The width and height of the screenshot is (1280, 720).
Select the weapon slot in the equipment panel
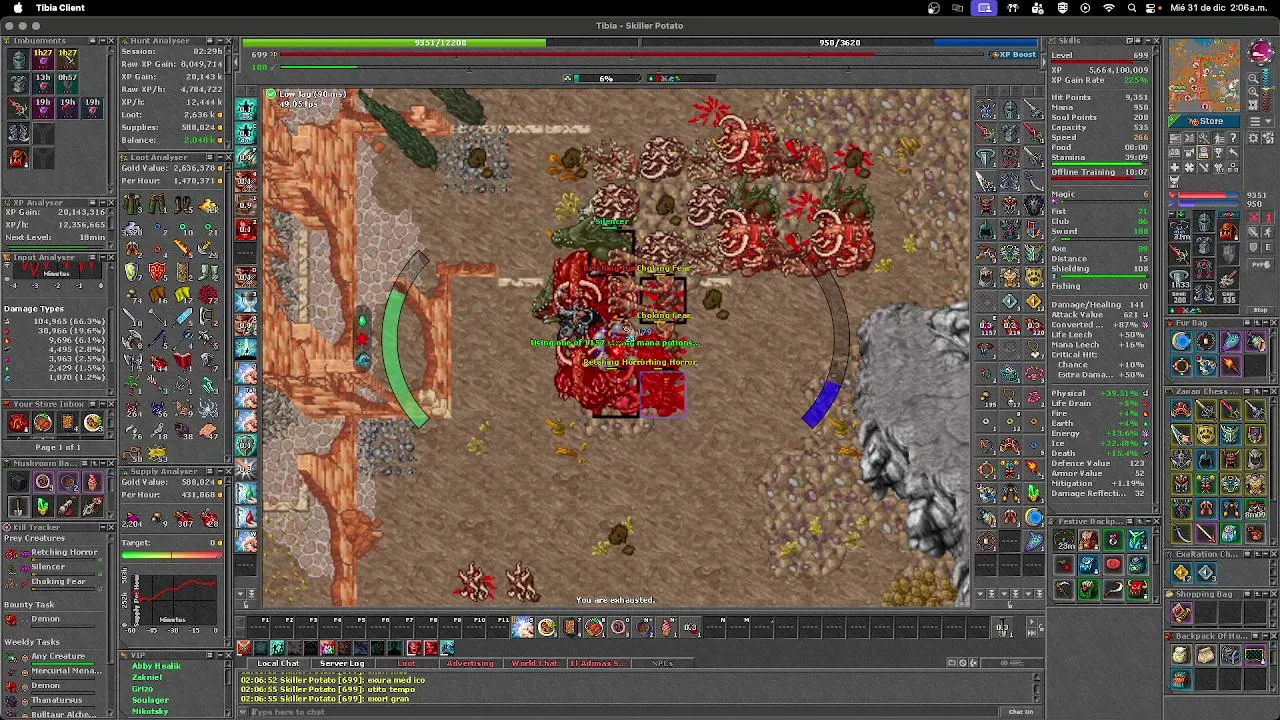[x=1181, y=256]
